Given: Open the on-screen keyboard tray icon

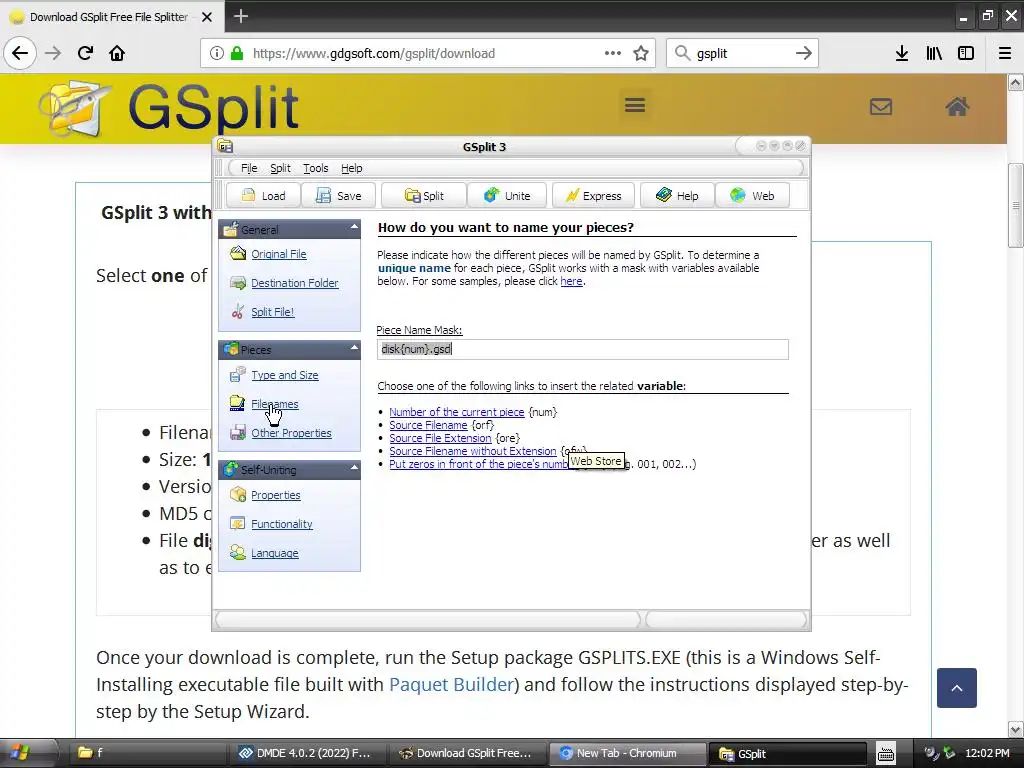Looking at the screenshot, I should point(886,754).
